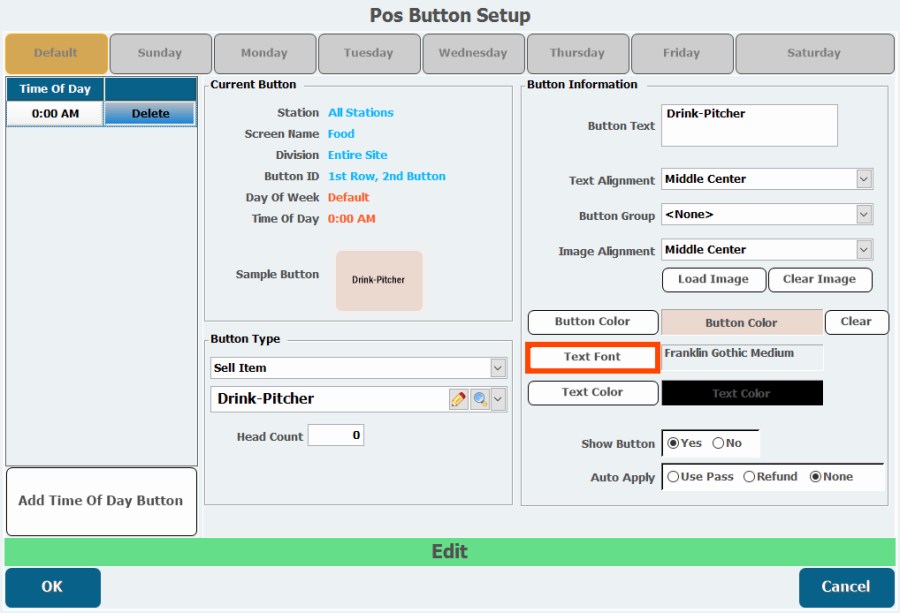900x613 pixels.
Task: Click the black Text Color swatch
Action: [742, 393]
